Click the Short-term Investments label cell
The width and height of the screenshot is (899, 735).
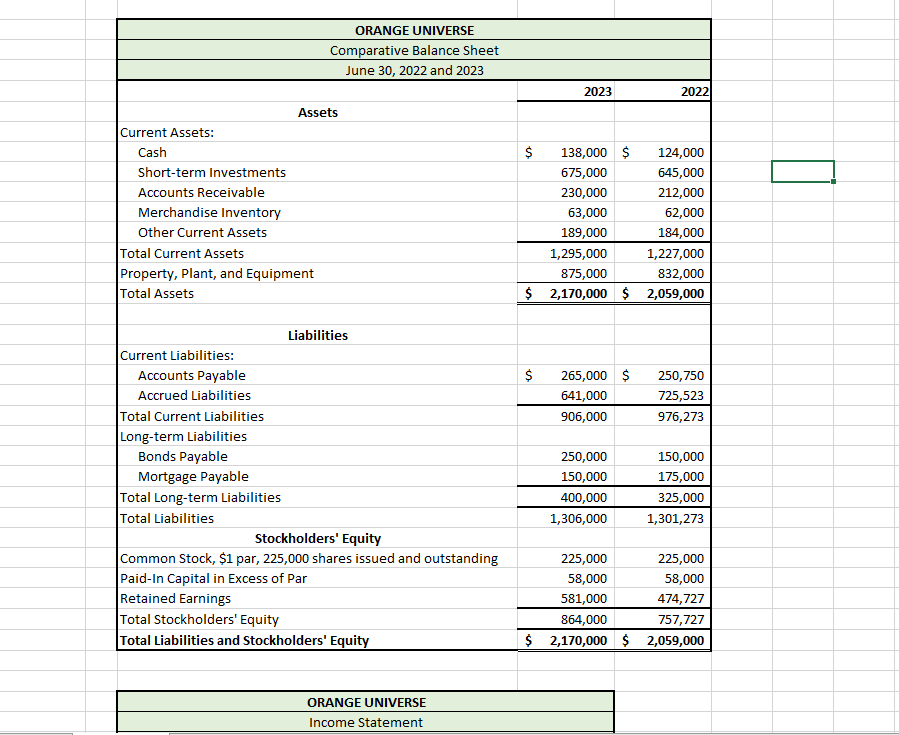(x=211, y=172)
